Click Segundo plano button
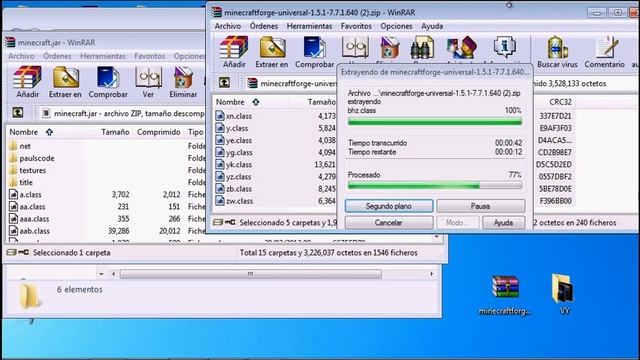 (x=389, y=206)
